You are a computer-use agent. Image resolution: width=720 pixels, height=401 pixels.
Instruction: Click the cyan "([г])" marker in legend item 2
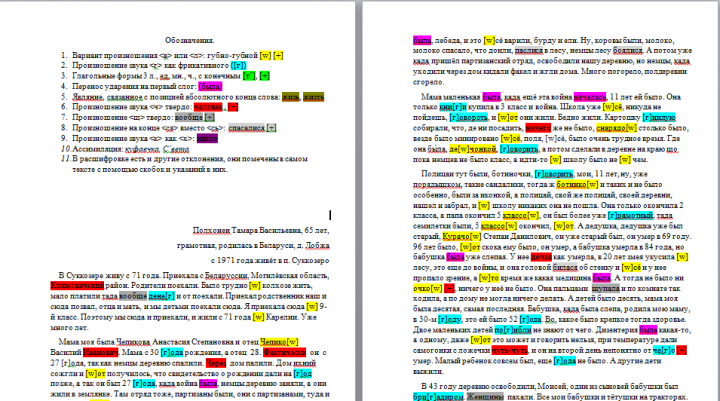(238, 66)
